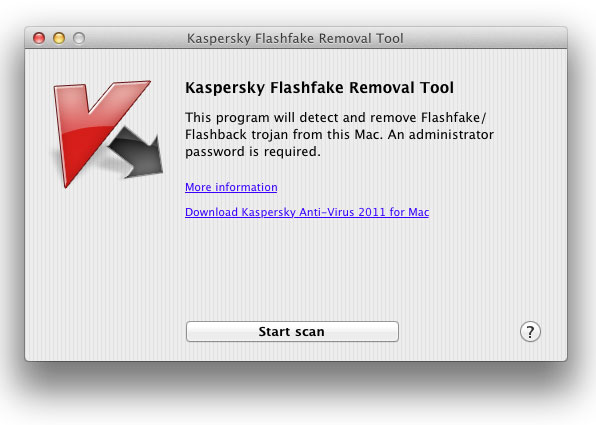Begin scanning for the Flashfake trojan

pyautogui.click(x=292, y=331)
